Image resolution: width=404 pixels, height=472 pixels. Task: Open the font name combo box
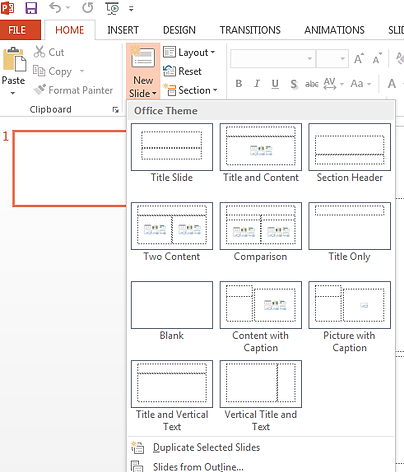tap(273, 59)
